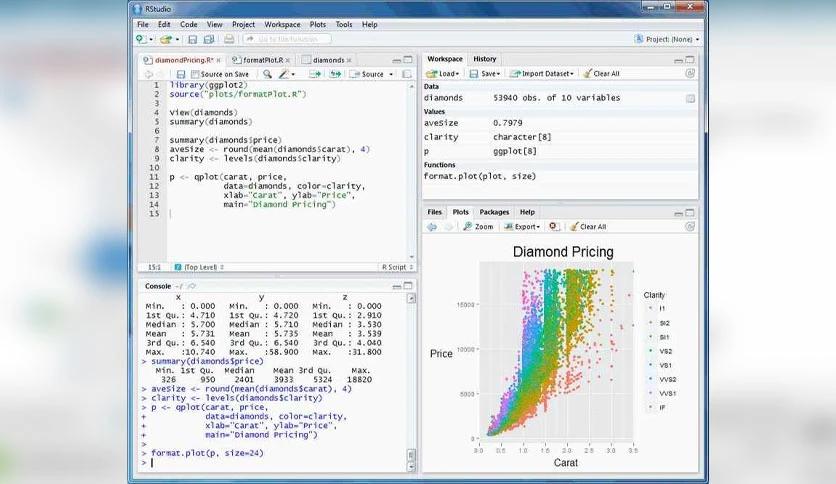
Task: Open the Import Dataset dropdown
Action: tap(542, 74)
